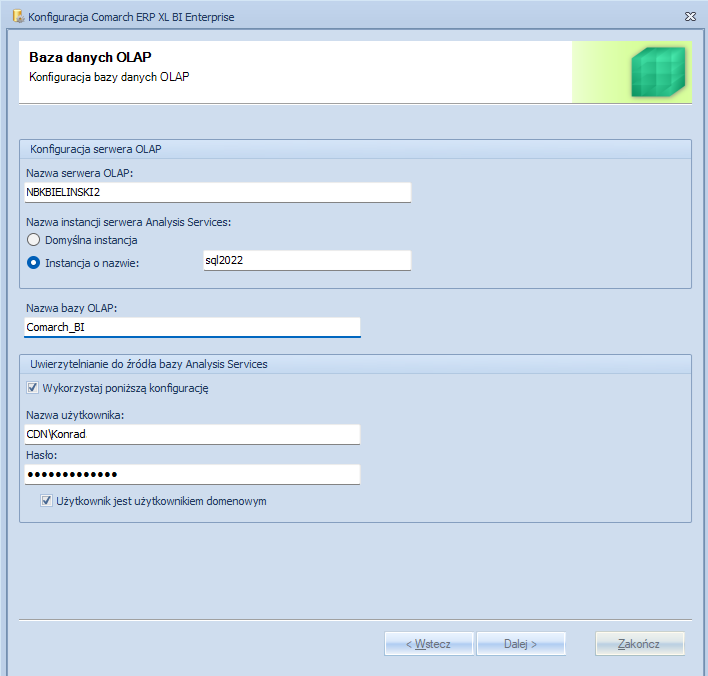
Task: Click the Konfiguracja bazy danych OLAP subtitle
Action: tap(109, 77)
